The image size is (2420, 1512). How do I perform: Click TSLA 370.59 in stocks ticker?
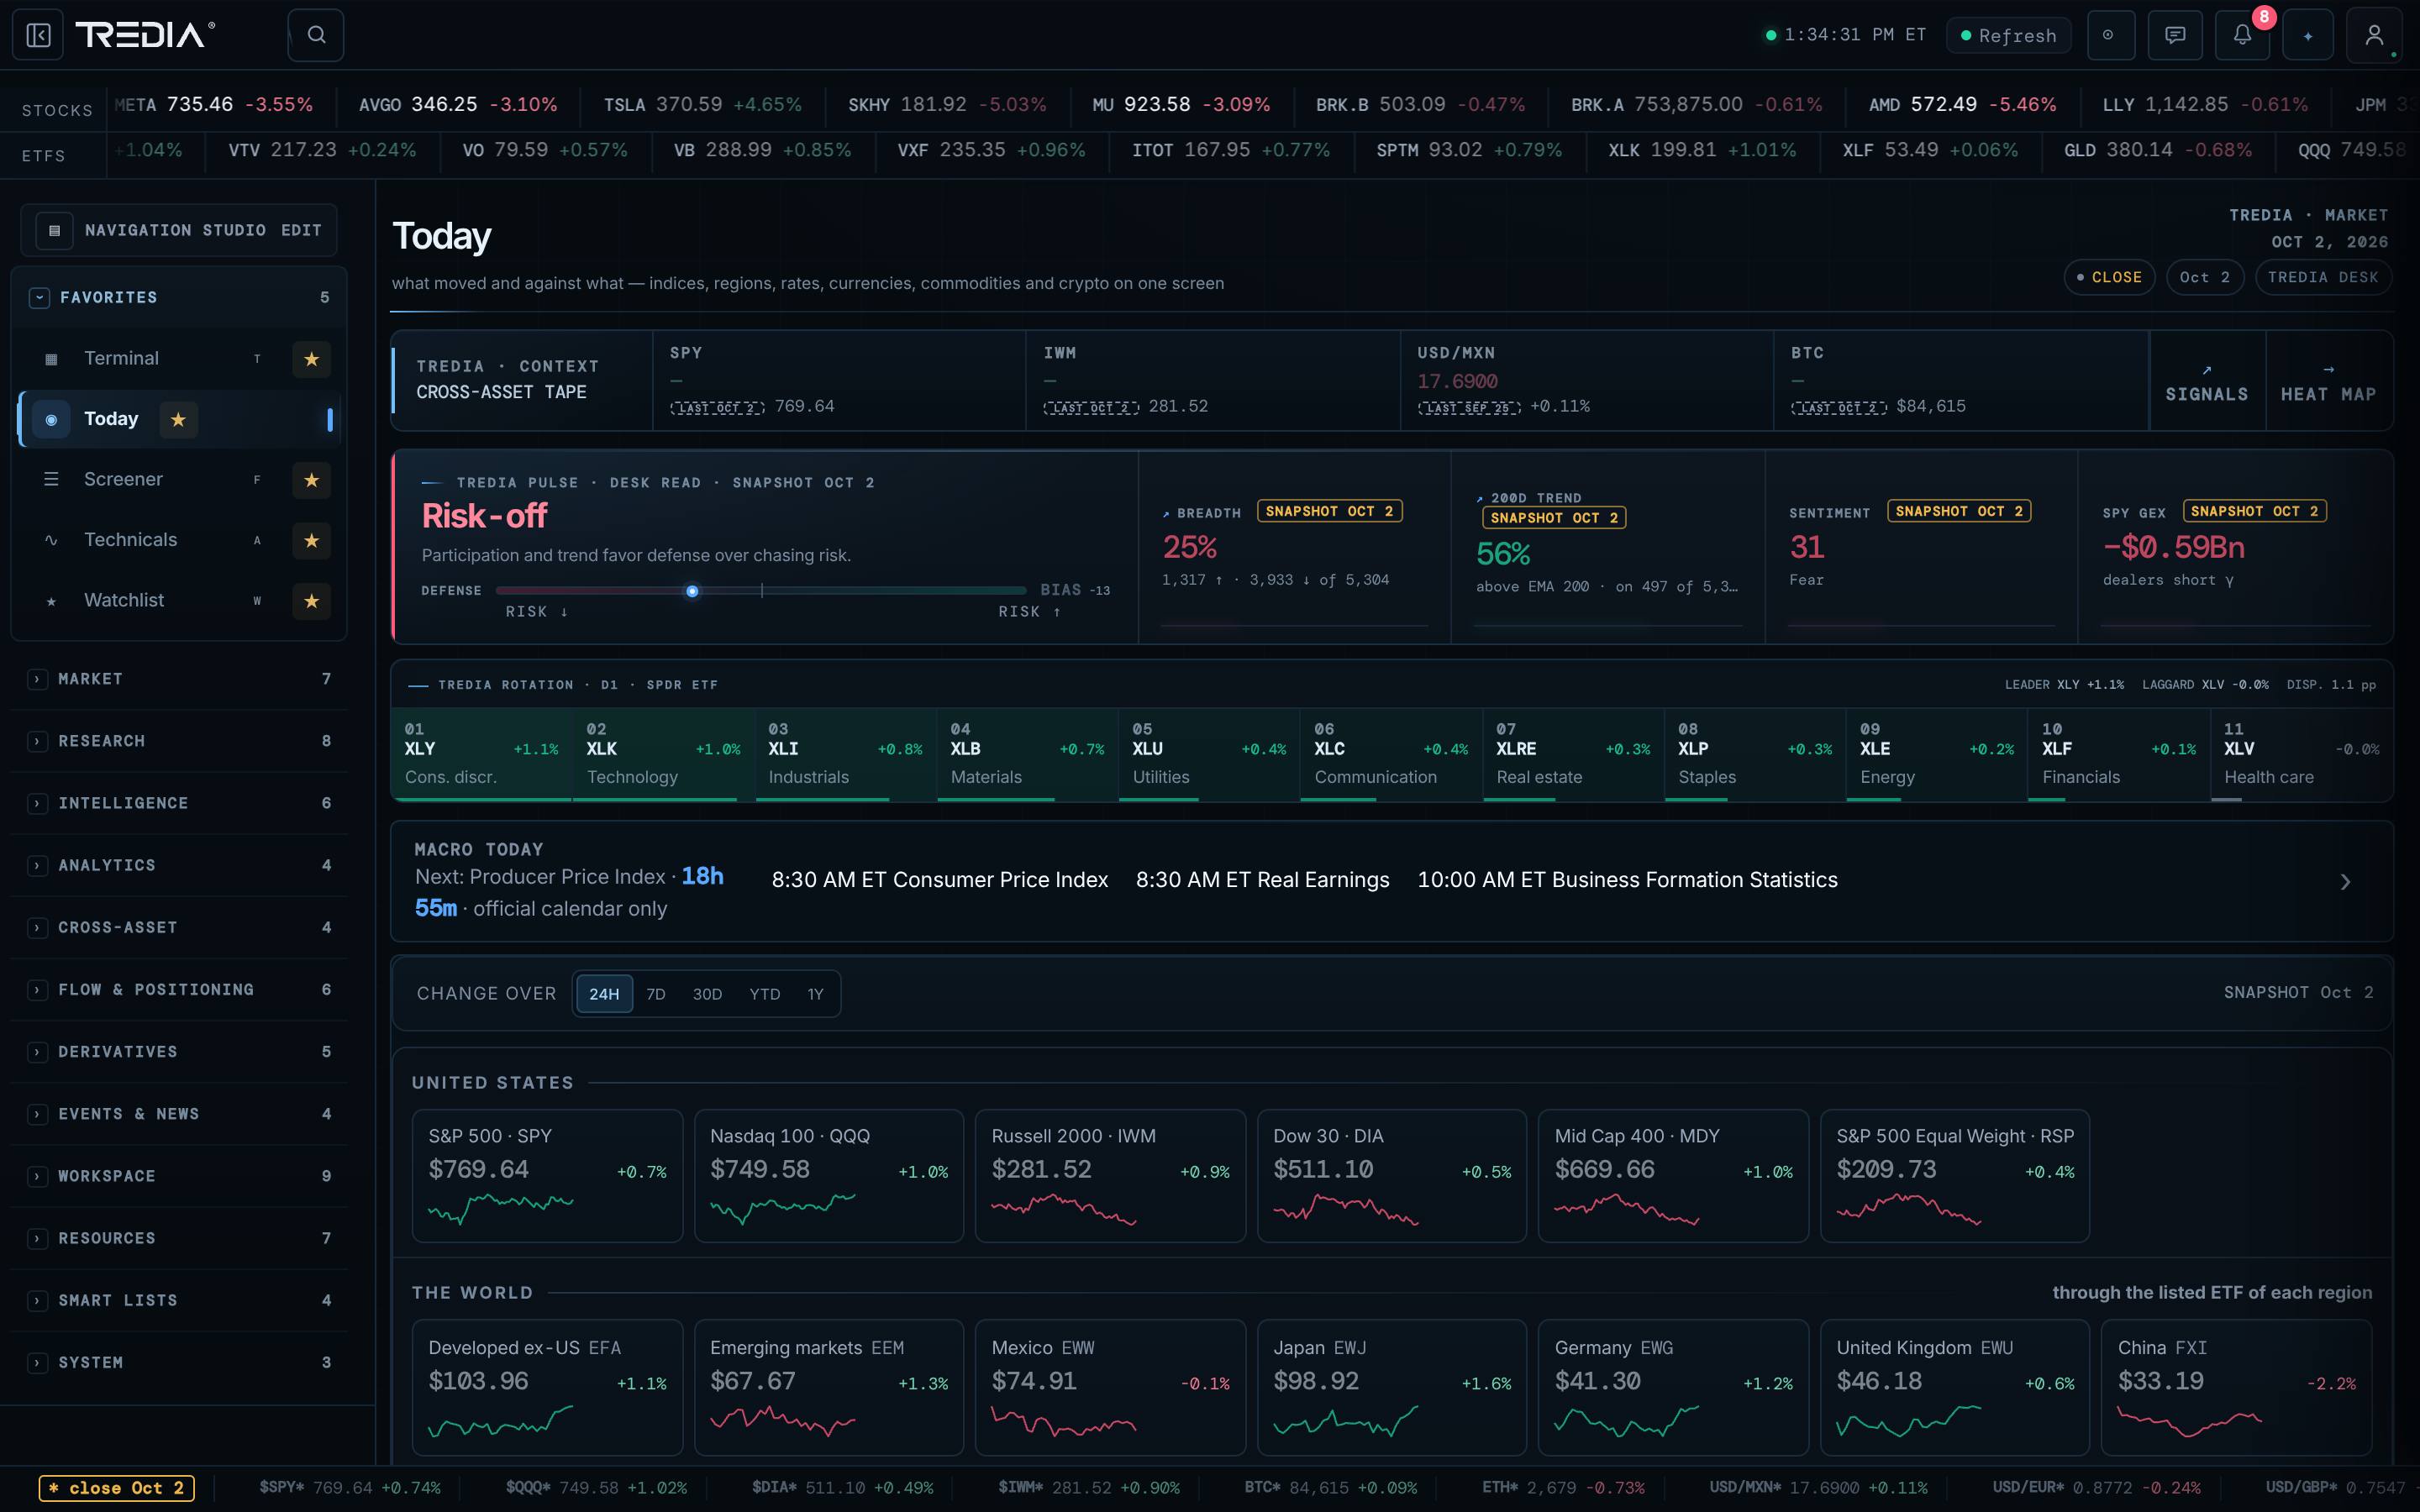[702, 105]
